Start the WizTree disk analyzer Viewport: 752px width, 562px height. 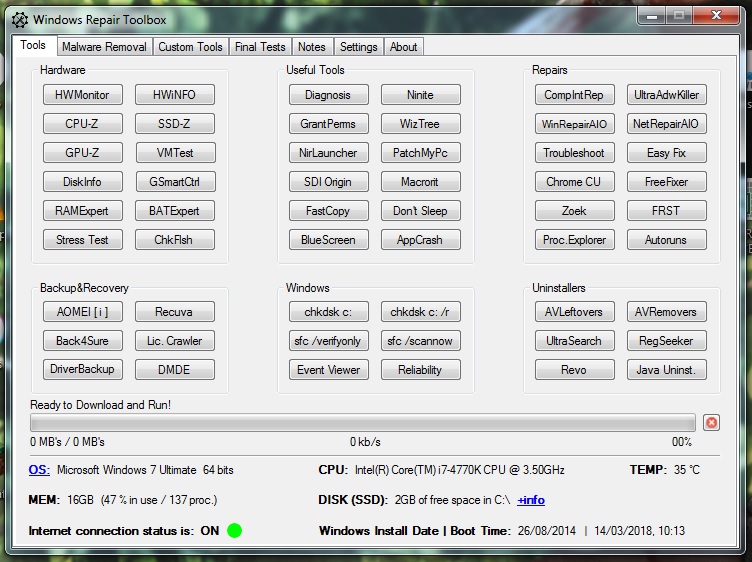point(420,124)
